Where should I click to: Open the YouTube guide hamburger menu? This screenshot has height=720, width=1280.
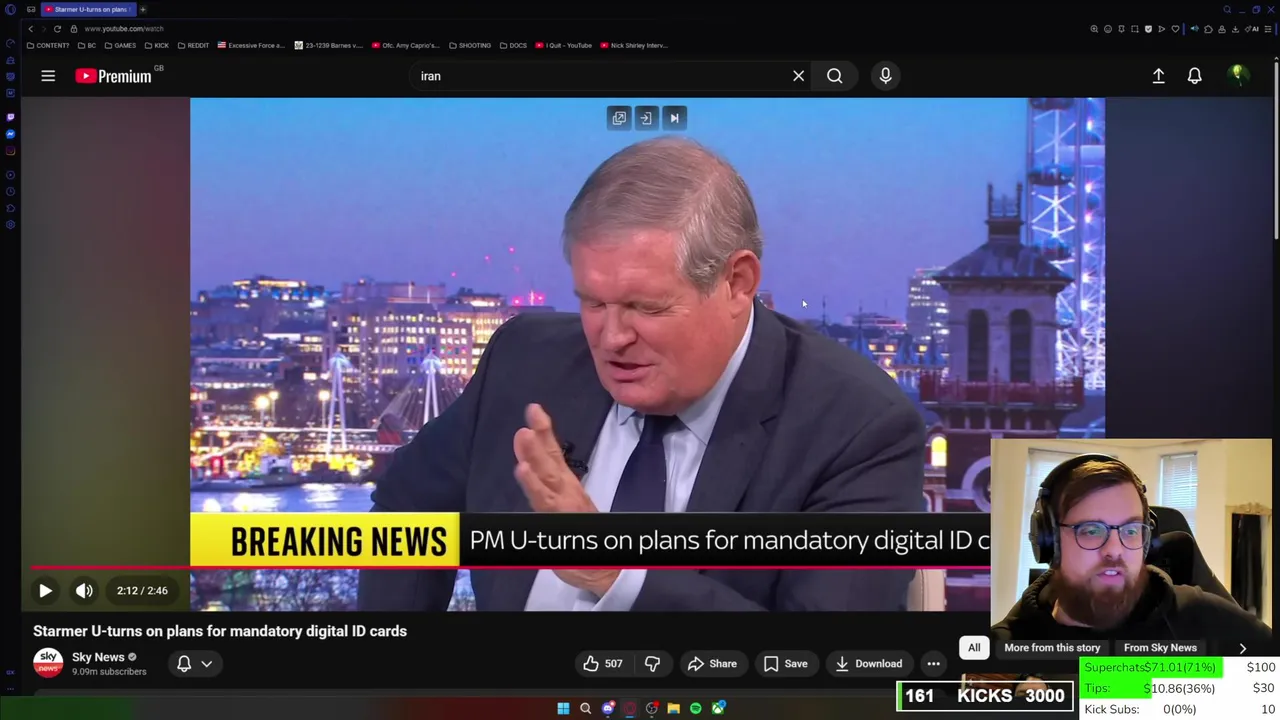point(48,76)
